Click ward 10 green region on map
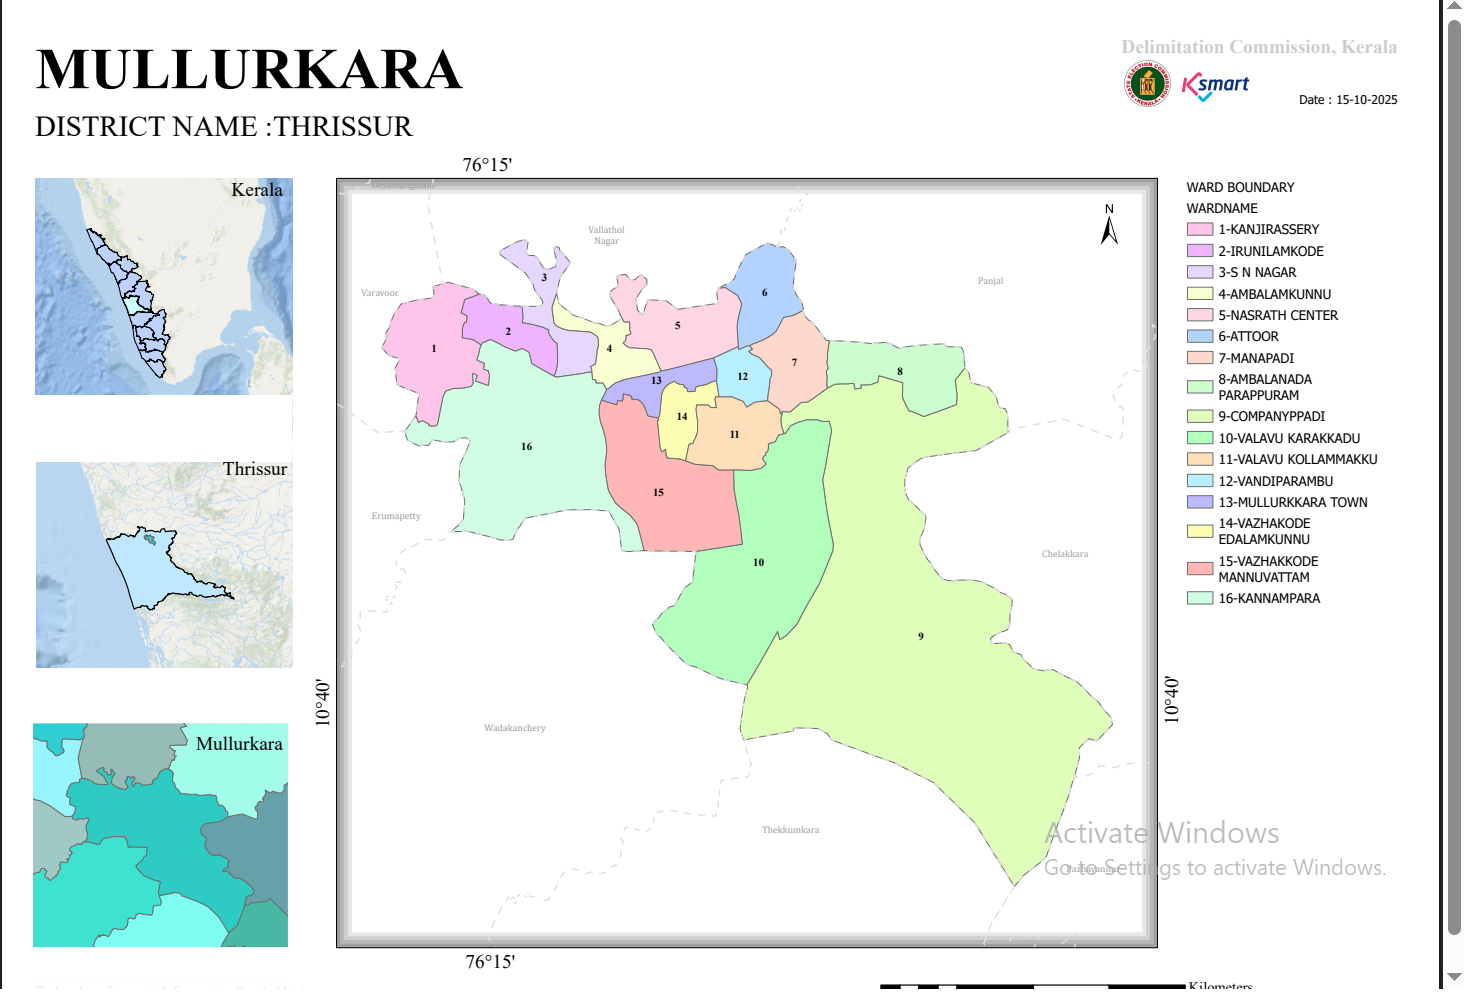1464x1000 pixels. (758, 562)
